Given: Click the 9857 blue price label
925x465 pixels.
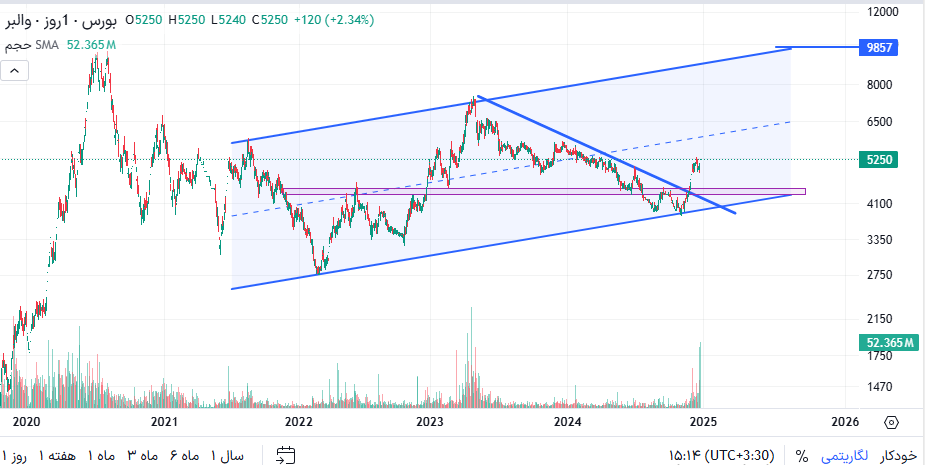Looking at the screenshot, I should (879, 48).
